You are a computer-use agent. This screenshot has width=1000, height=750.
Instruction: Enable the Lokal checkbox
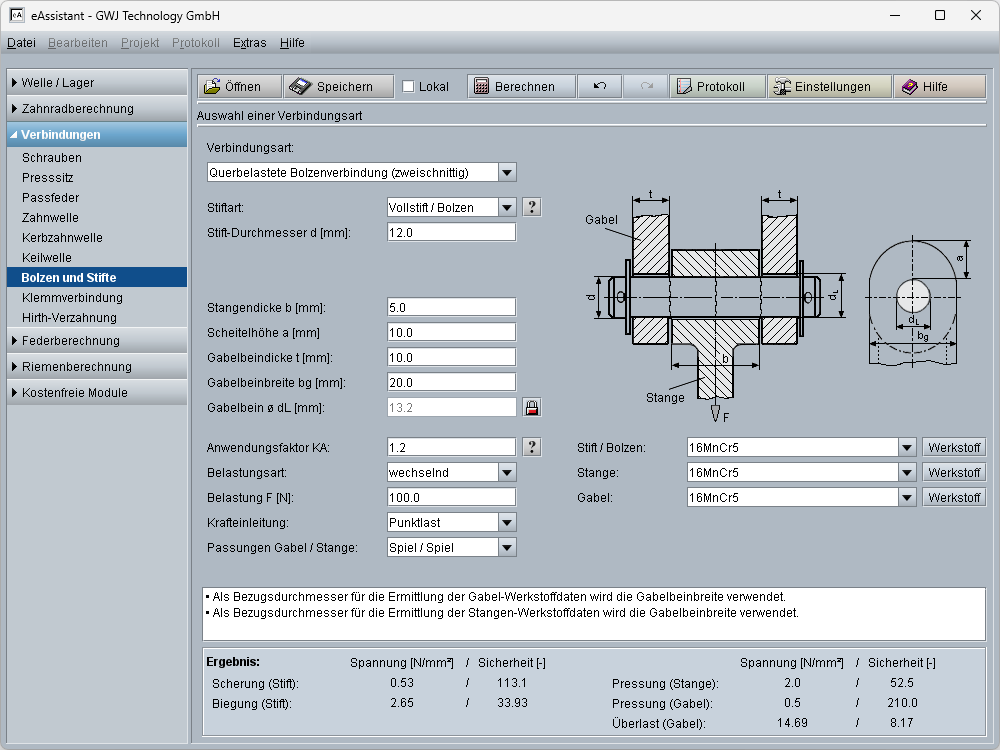[x=408, y=87]
